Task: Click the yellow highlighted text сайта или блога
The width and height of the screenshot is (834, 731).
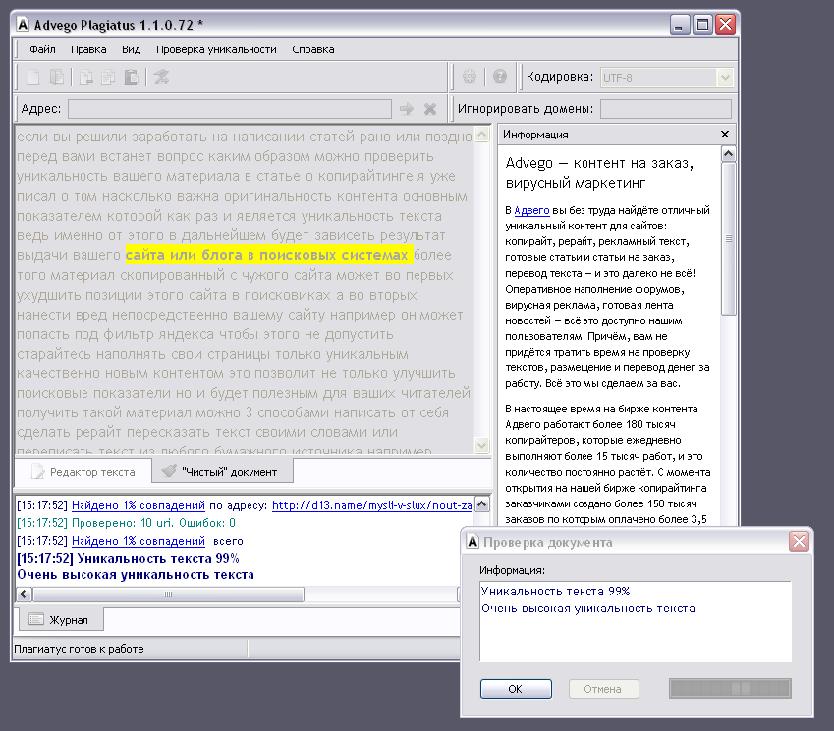Action: [269, 255]
